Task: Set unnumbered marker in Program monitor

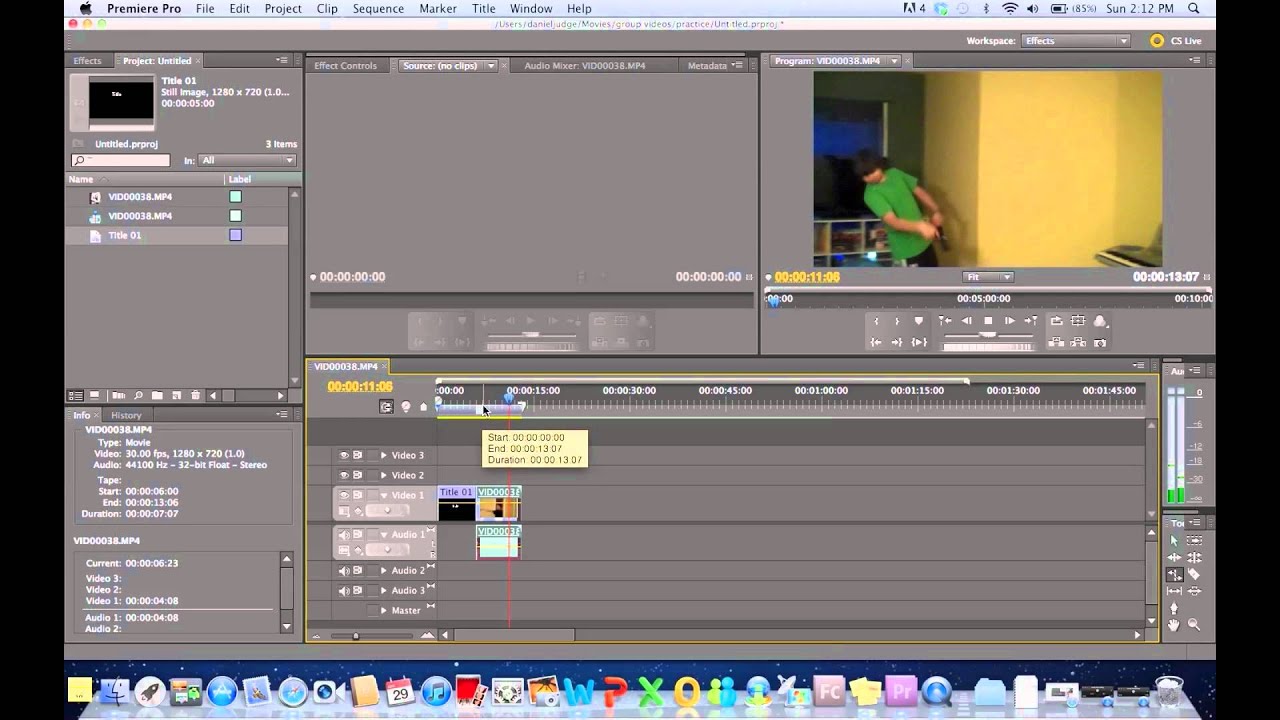Action: pos(918,321)
